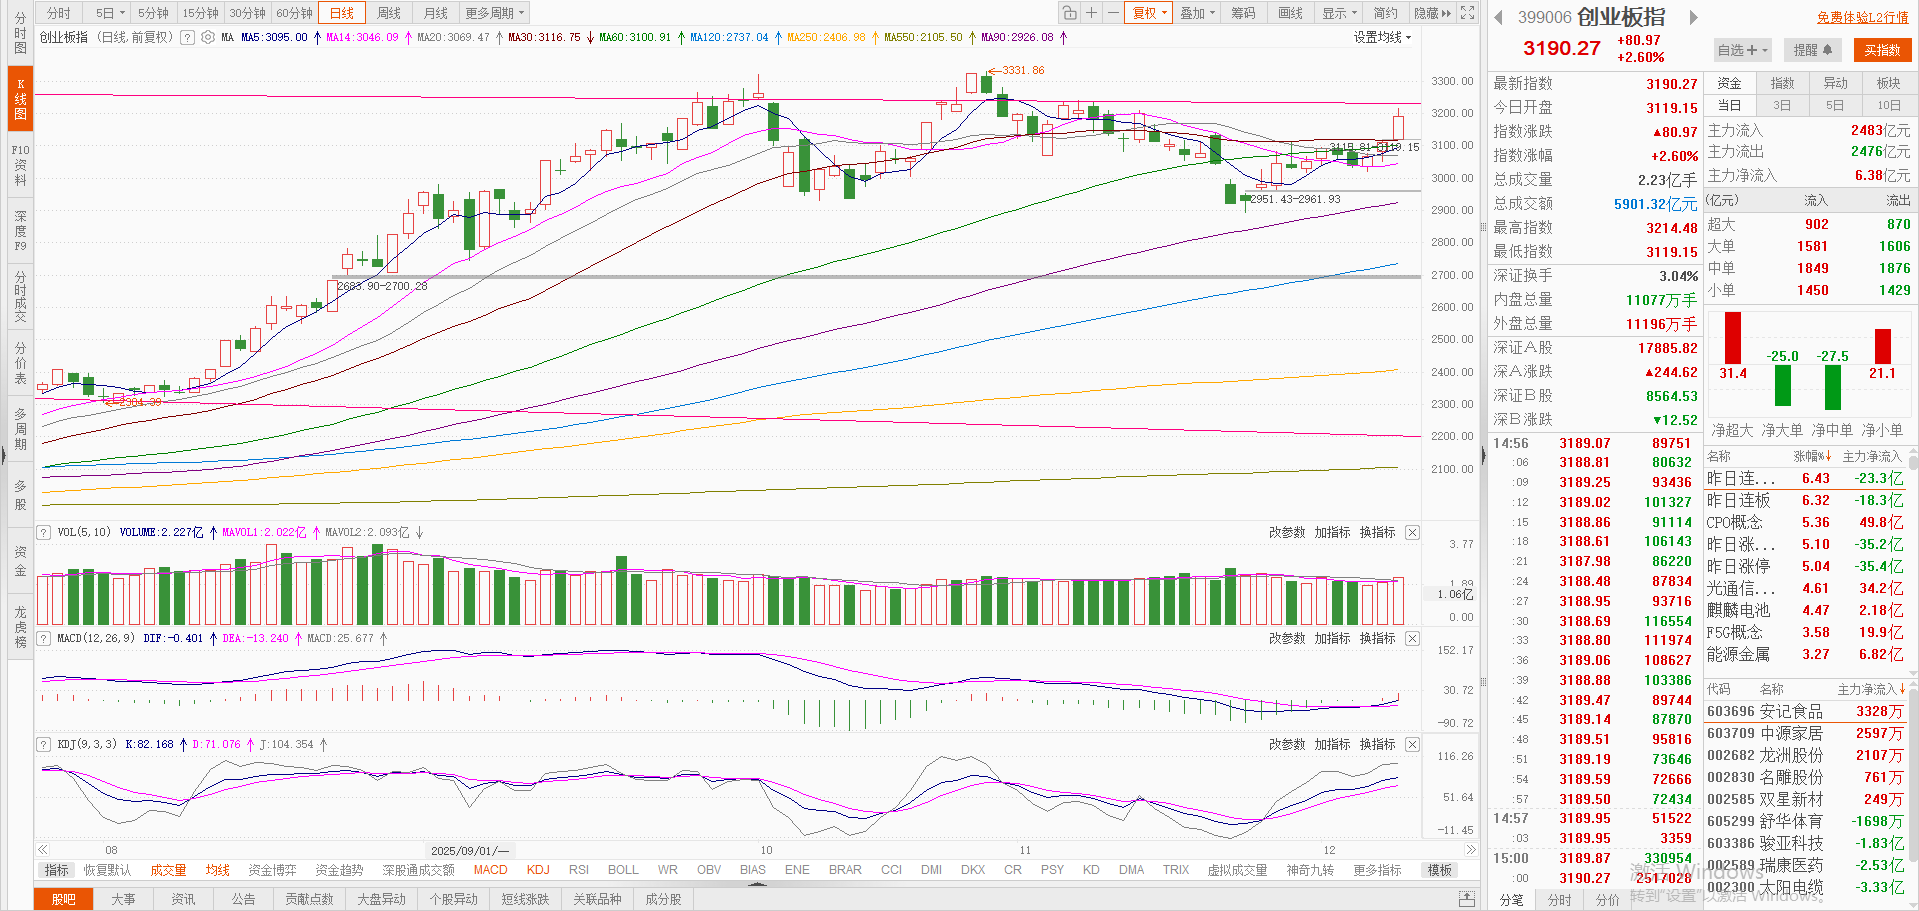Toggle the 均线 indicator at bottom
Image resolution: width=1919 pixels, height=911 pixels.
[x=217, y=870]
